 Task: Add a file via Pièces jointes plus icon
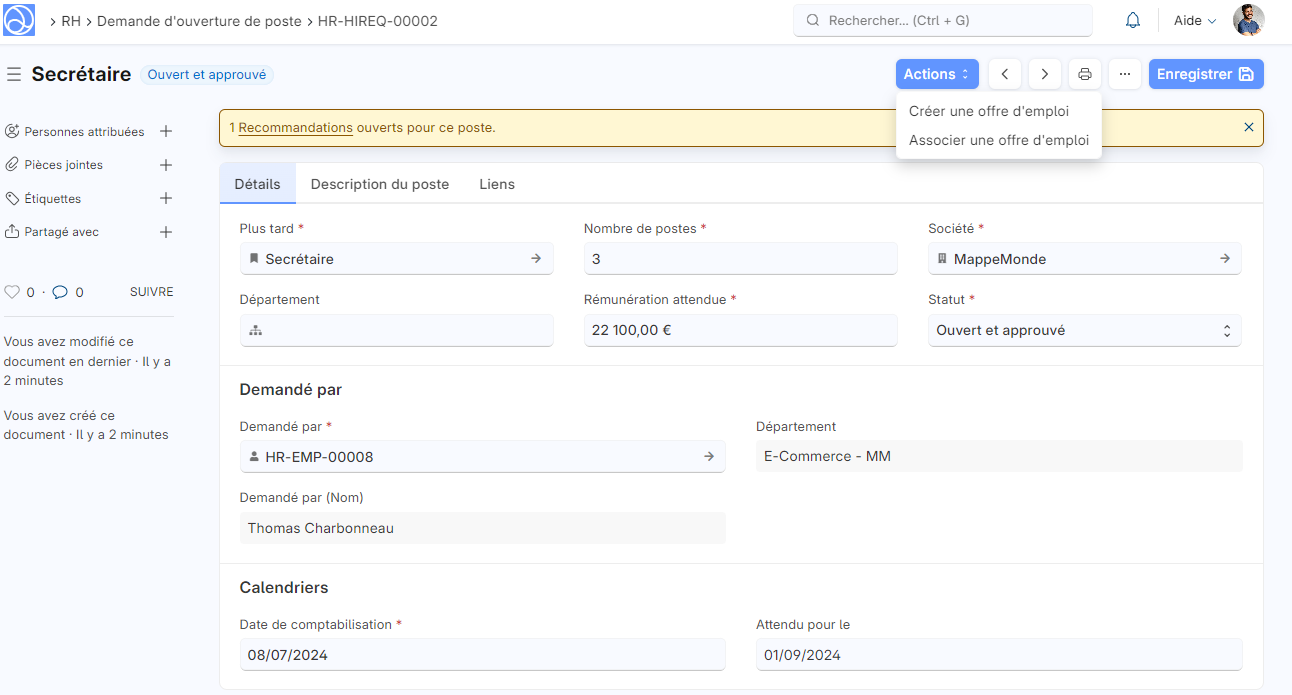(166, 164)
